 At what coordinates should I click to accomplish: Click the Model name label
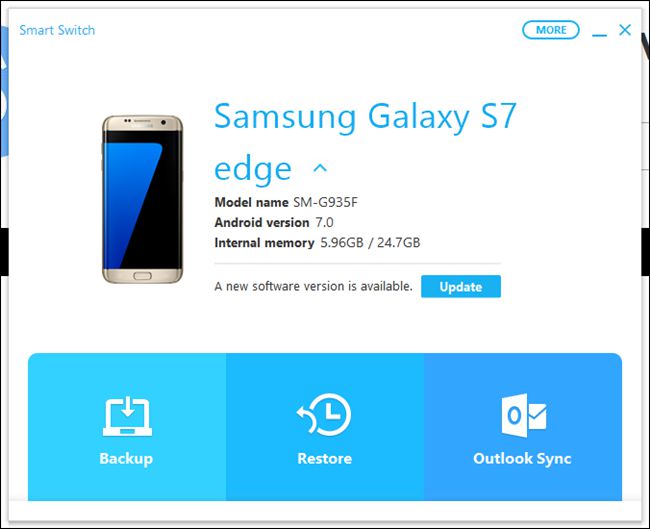pyautogui.click(x=251, y=202)
